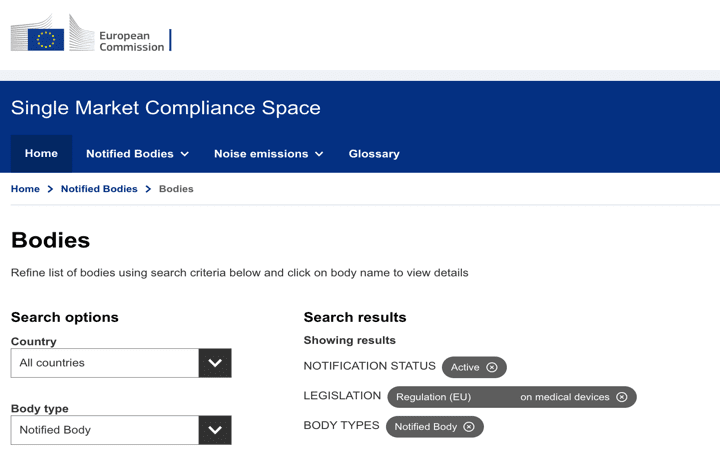Click the Bodies breadcrumb text
Viewport: 720px width, 450px height.
click(x=176, y=189)
